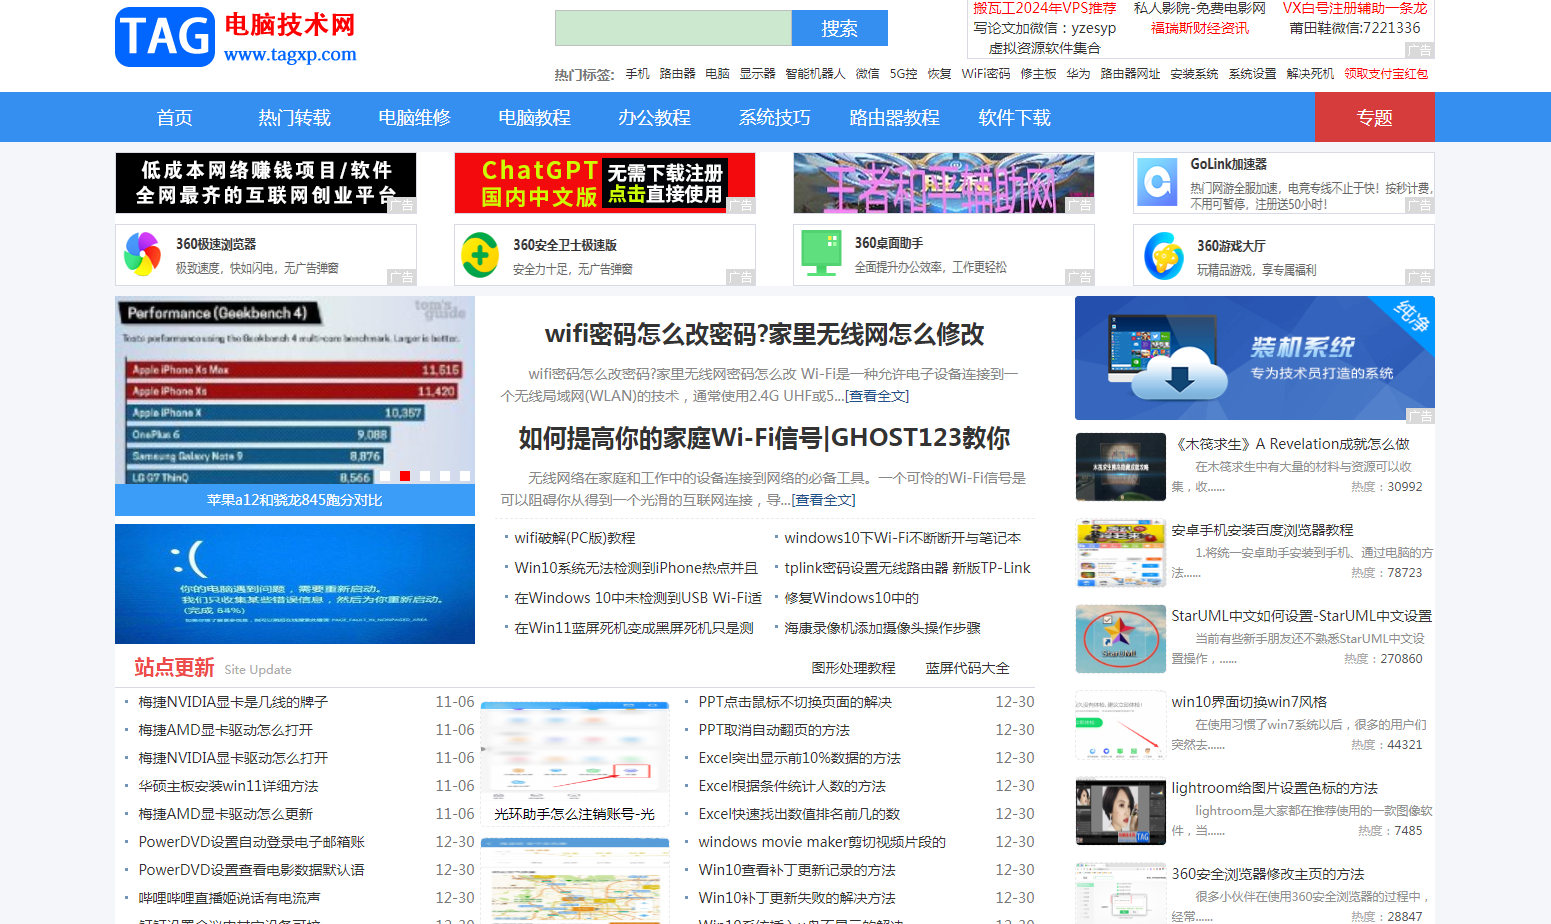Open the 软件下载 navigation tab
This screenshot has height=924, width=1551.
tap(1015, 117)
